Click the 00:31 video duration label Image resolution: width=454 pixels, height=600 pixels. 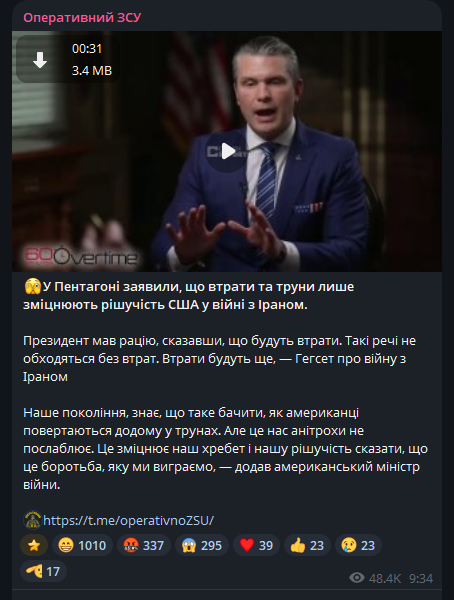pos(87,49)
